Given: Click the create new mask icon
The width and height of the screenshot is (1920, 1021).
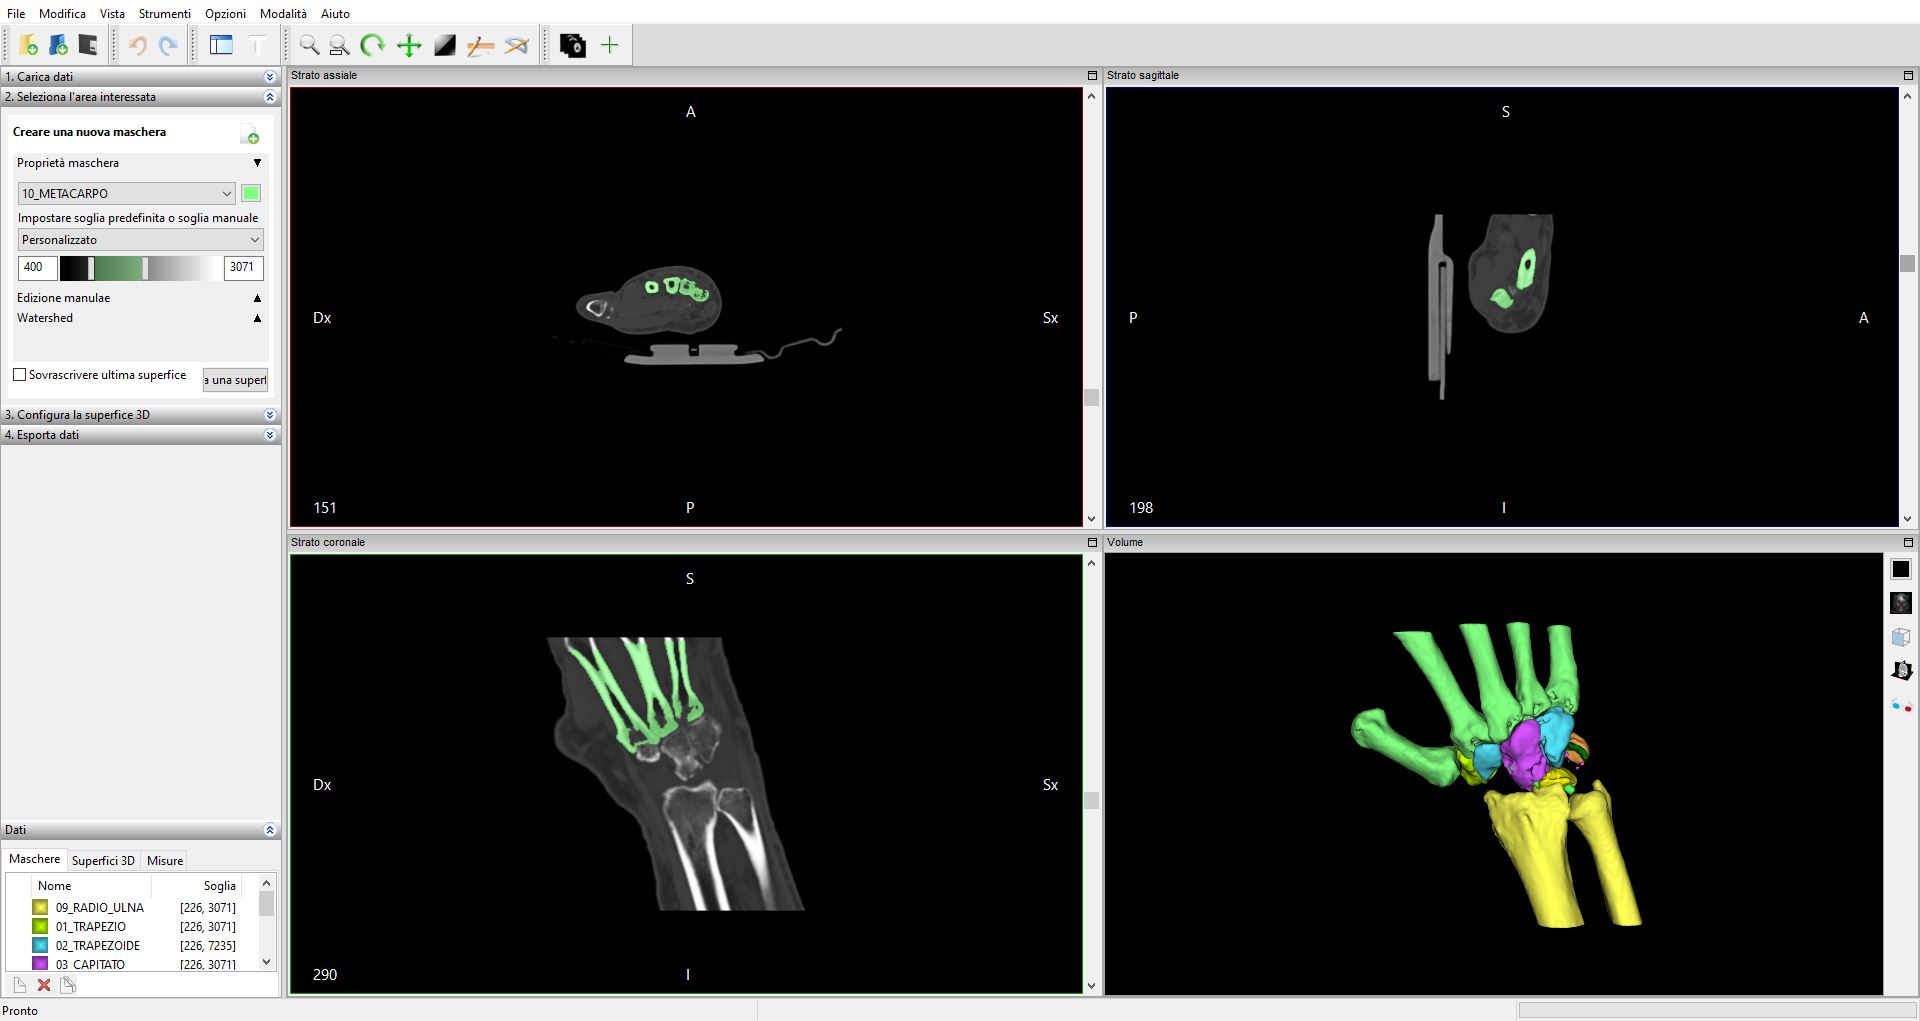Looking at the screenshot, I should pos(250,134).
